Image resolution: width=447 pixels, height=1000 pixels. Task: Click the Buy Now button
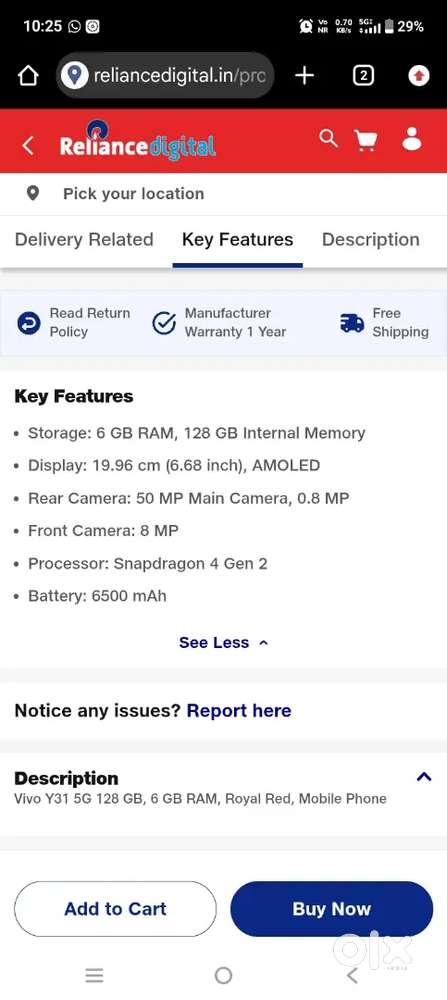pyautogui.click(x=332, y=909)
